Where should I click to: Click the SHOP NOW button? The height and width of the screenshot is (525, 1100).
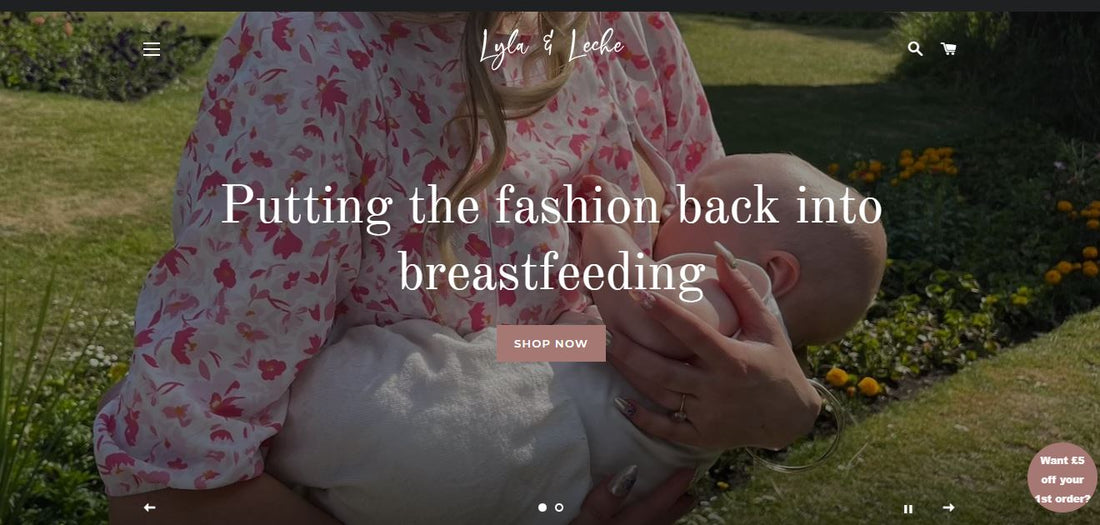[x=551, y=343]
